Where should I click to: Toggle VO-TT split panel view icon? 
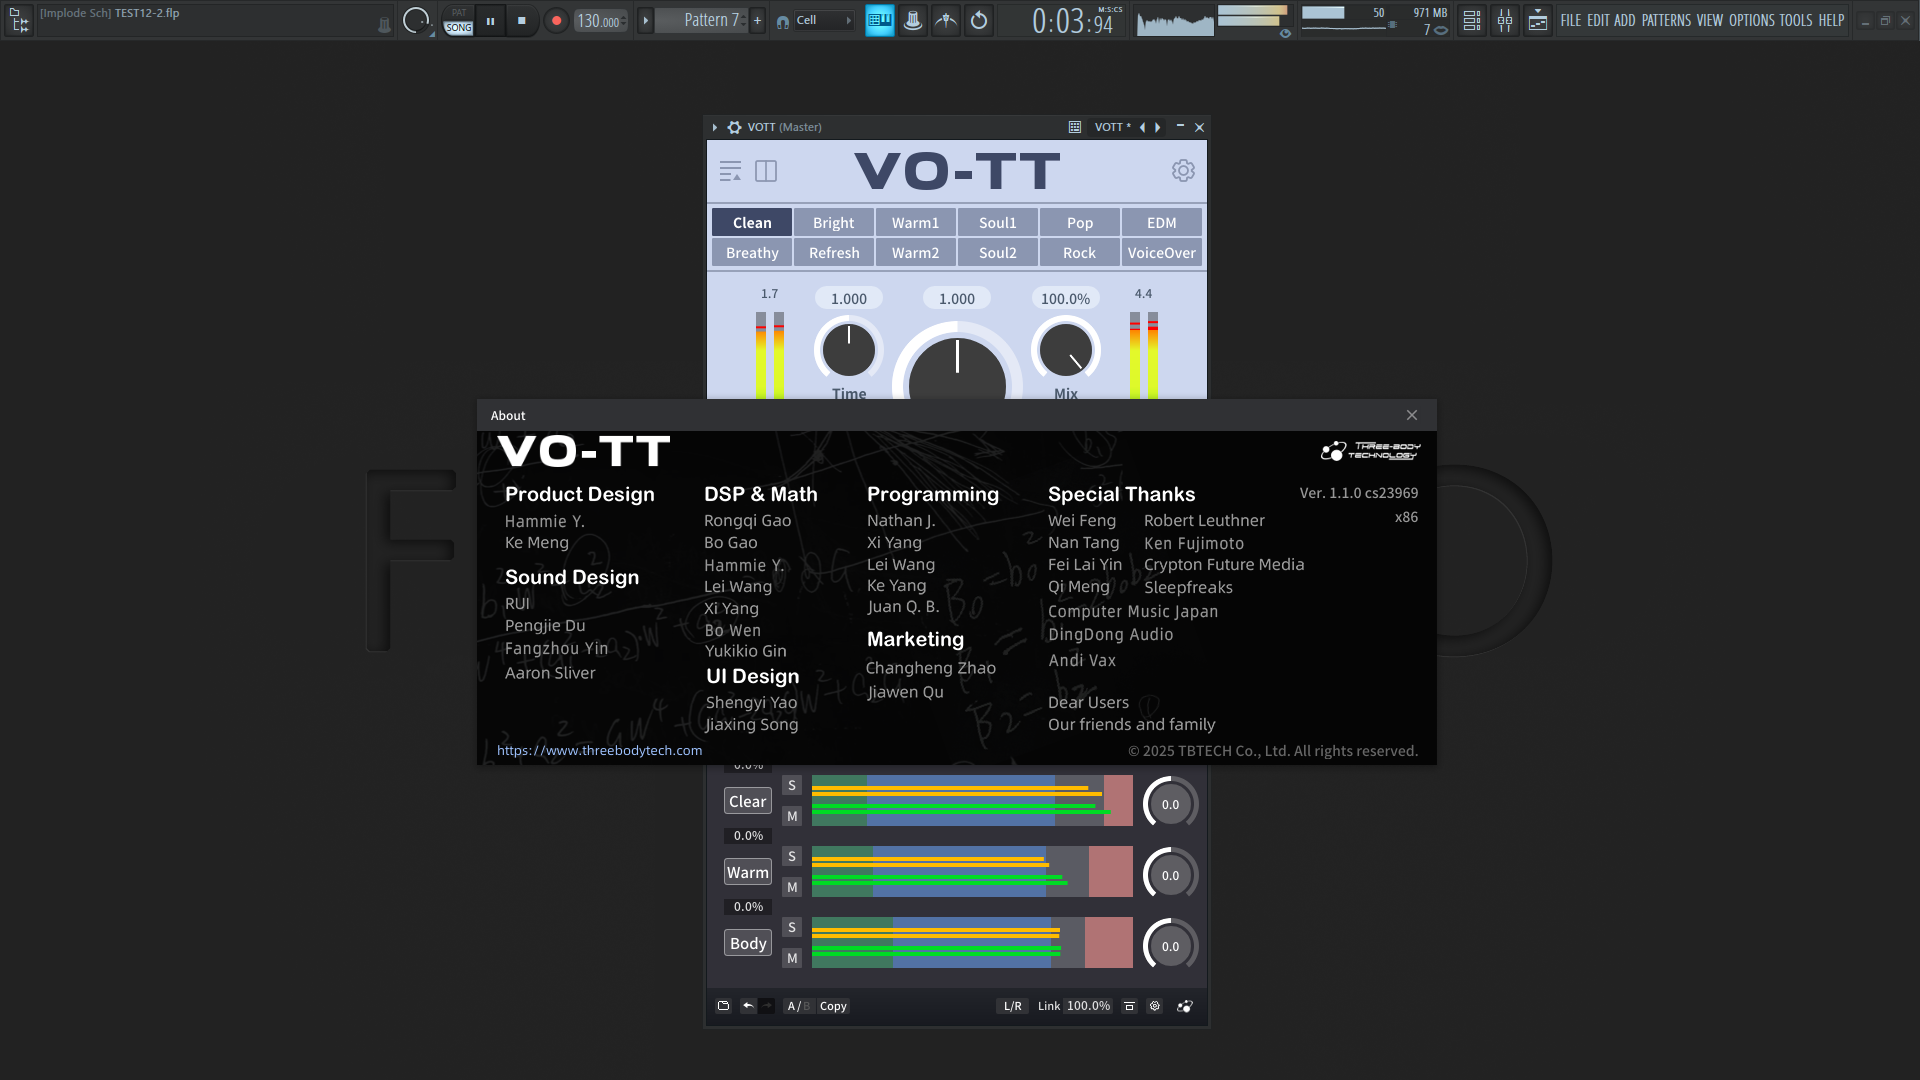766,171
